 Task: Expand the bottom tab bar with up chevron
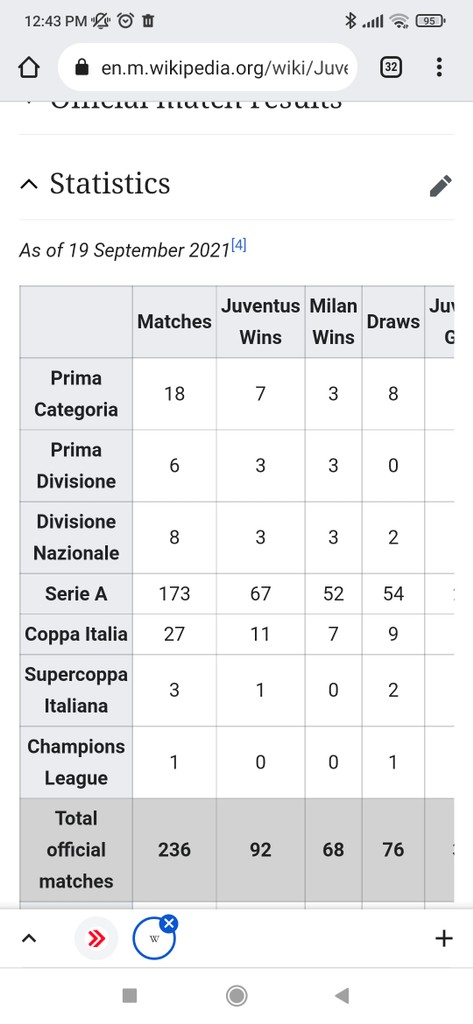29,939
